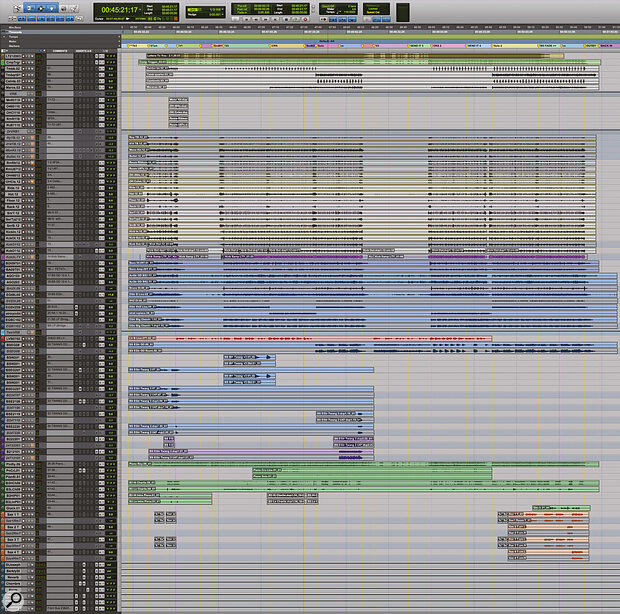Screen dimensions: 620x614
Task: Solo the Ride.12 track
Action: [x=27, y=188]
